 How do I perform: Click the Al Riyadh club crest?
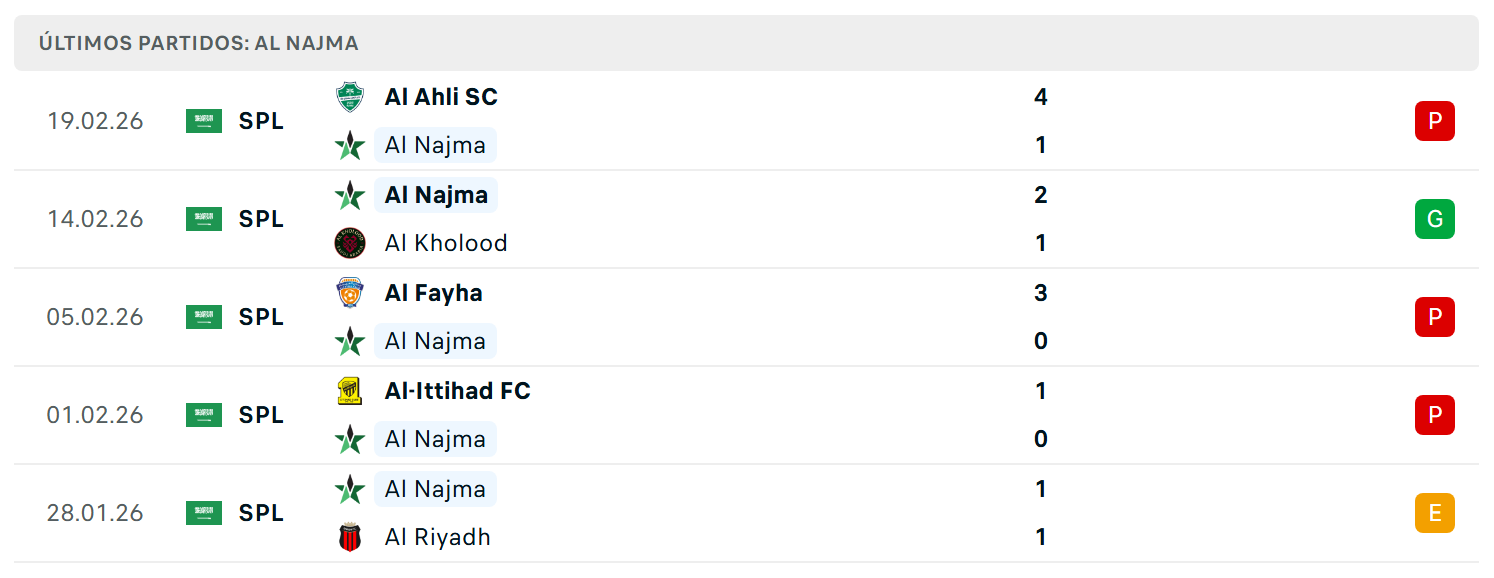(x=350, y=537)
